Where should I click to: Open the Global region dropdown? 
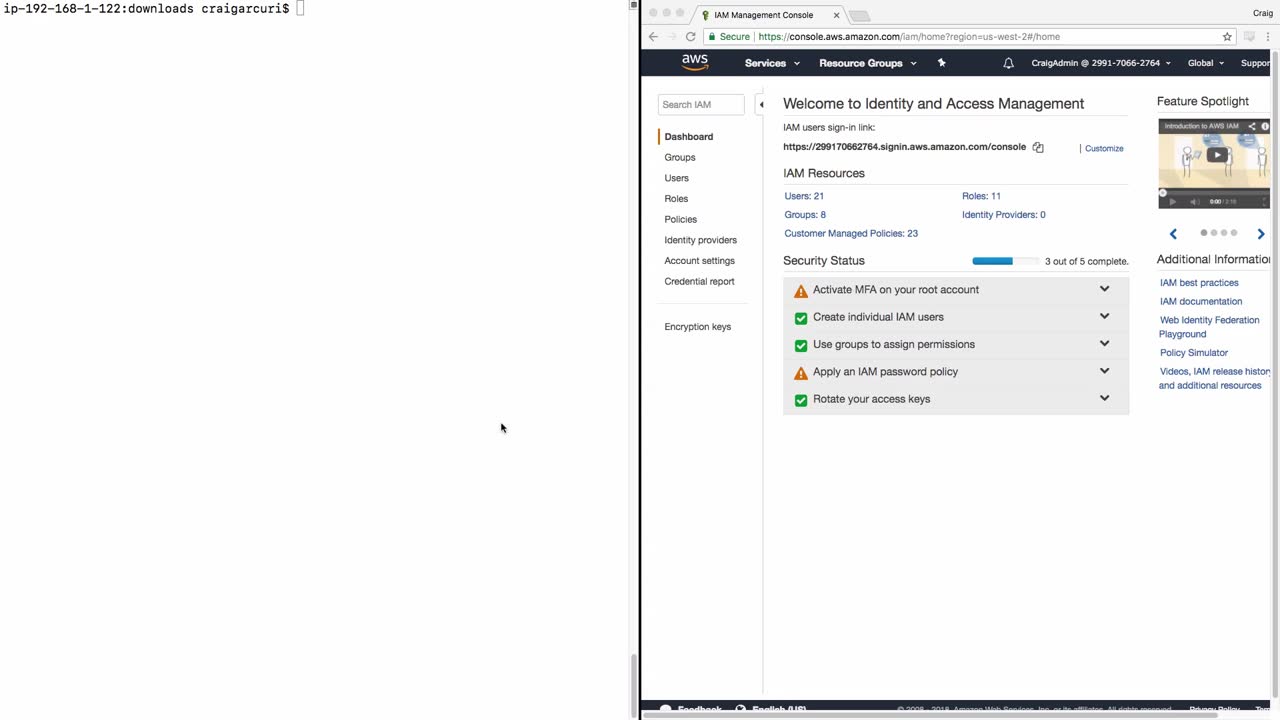click(x=1206, y=63)
